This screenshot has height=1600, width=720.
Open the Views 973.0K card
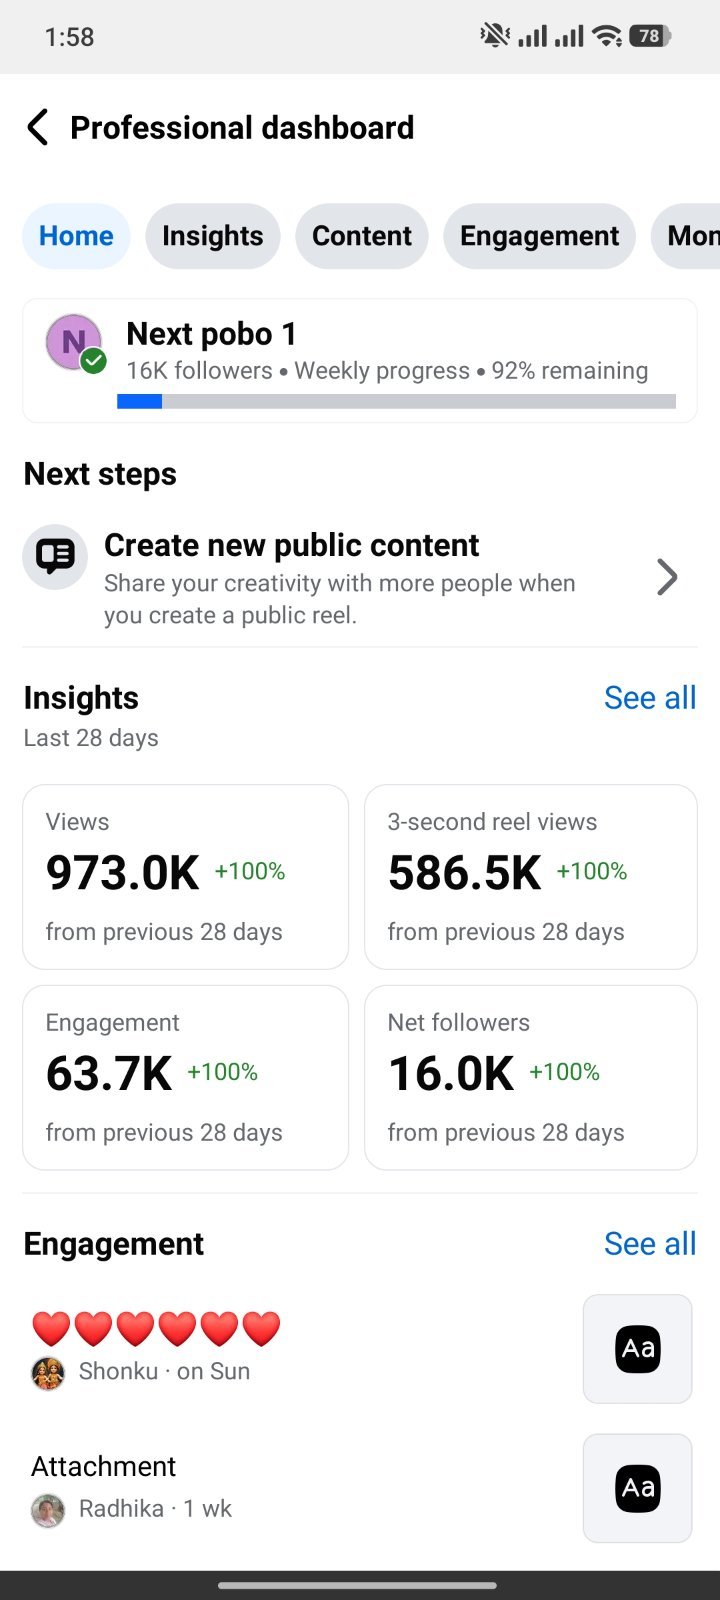186,877
